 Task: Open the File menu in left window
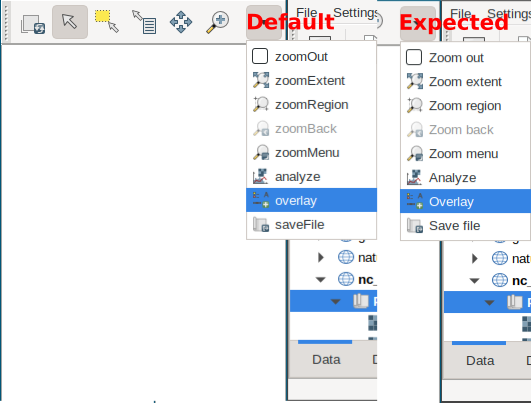(307, 13)
